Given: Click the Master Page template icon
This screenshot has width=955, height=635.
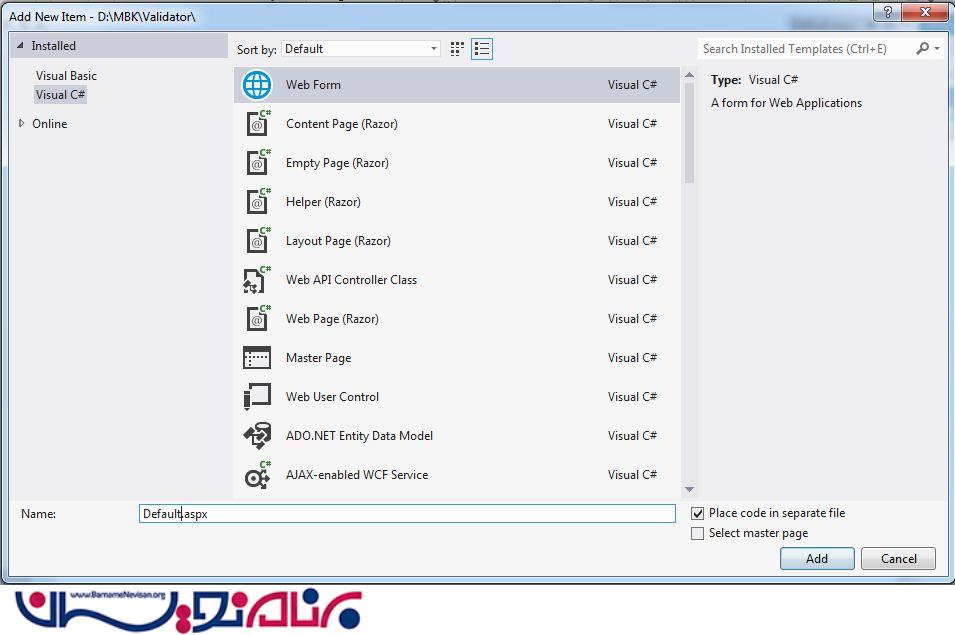Looking at the screenshot, I should [x=257, y=358].
